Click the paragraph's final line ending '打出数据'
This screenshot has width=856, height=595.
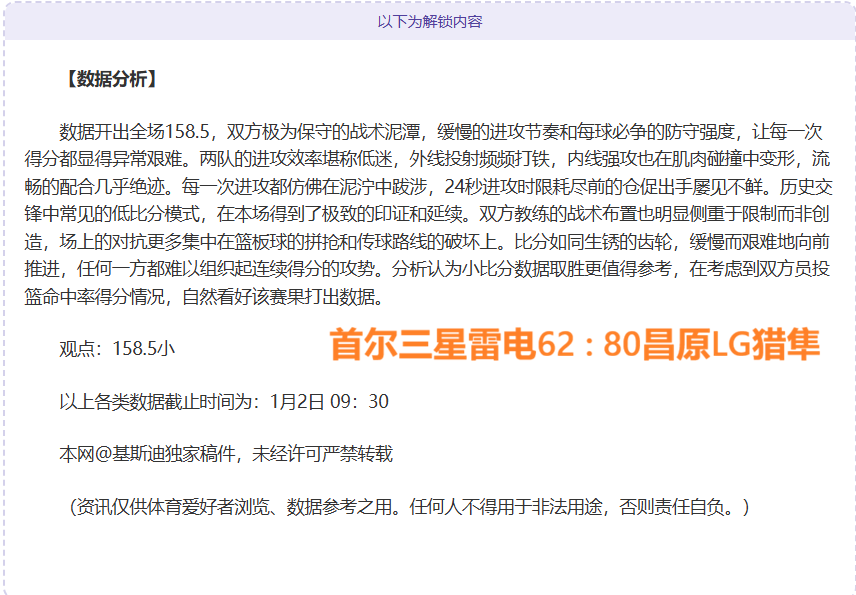(200, 296)
